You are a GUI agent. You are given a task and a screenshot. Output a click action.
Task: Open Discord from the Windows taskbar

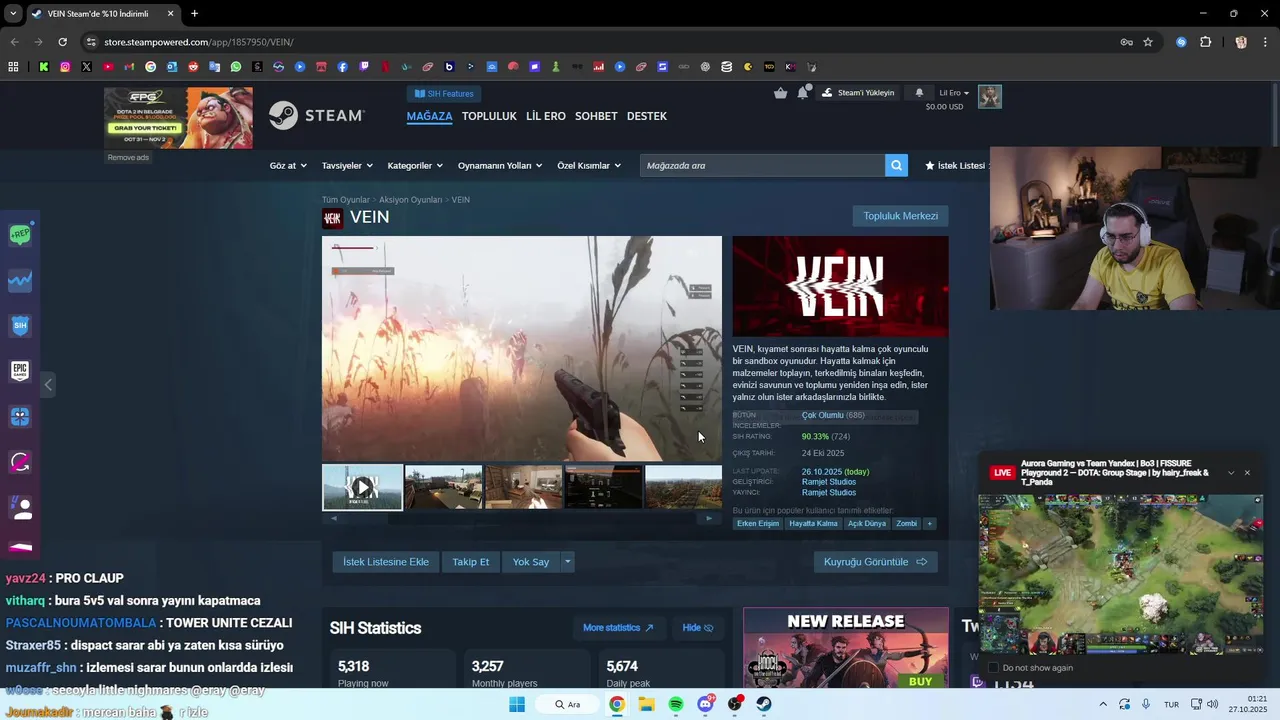click(706, 704)
